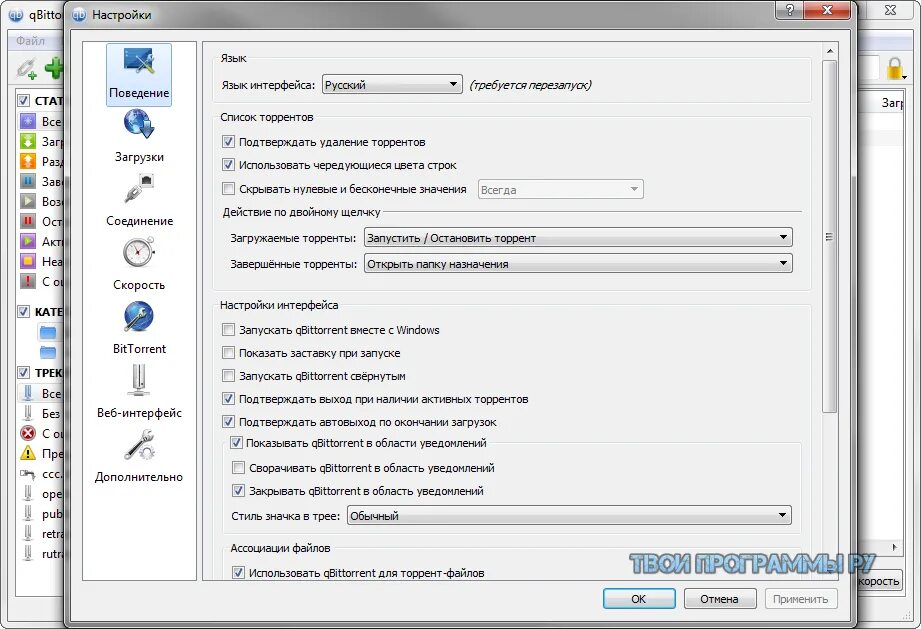Enable Сворачивать qBittorrent в область уведомлений
This screenshot has height=629, width=921.
tap(238, 467)
